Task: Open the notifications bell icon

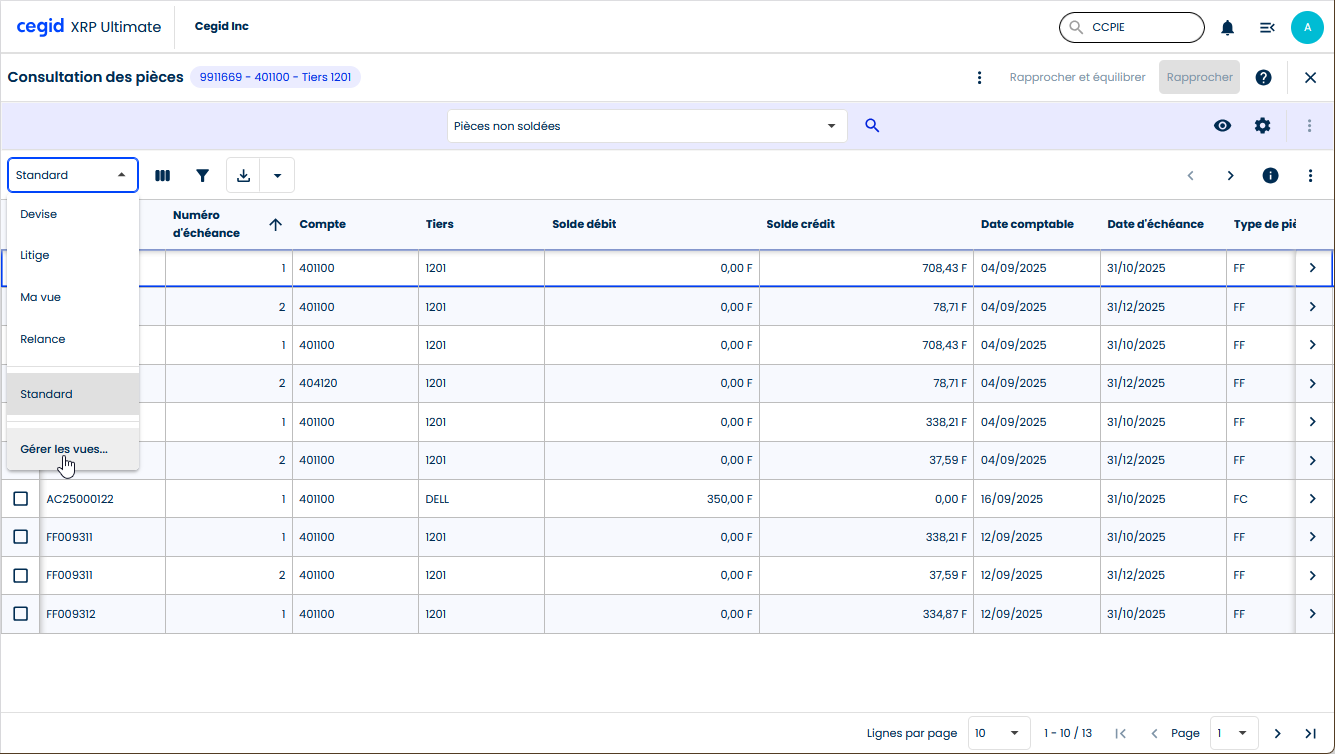Action: pos(1227,28)
